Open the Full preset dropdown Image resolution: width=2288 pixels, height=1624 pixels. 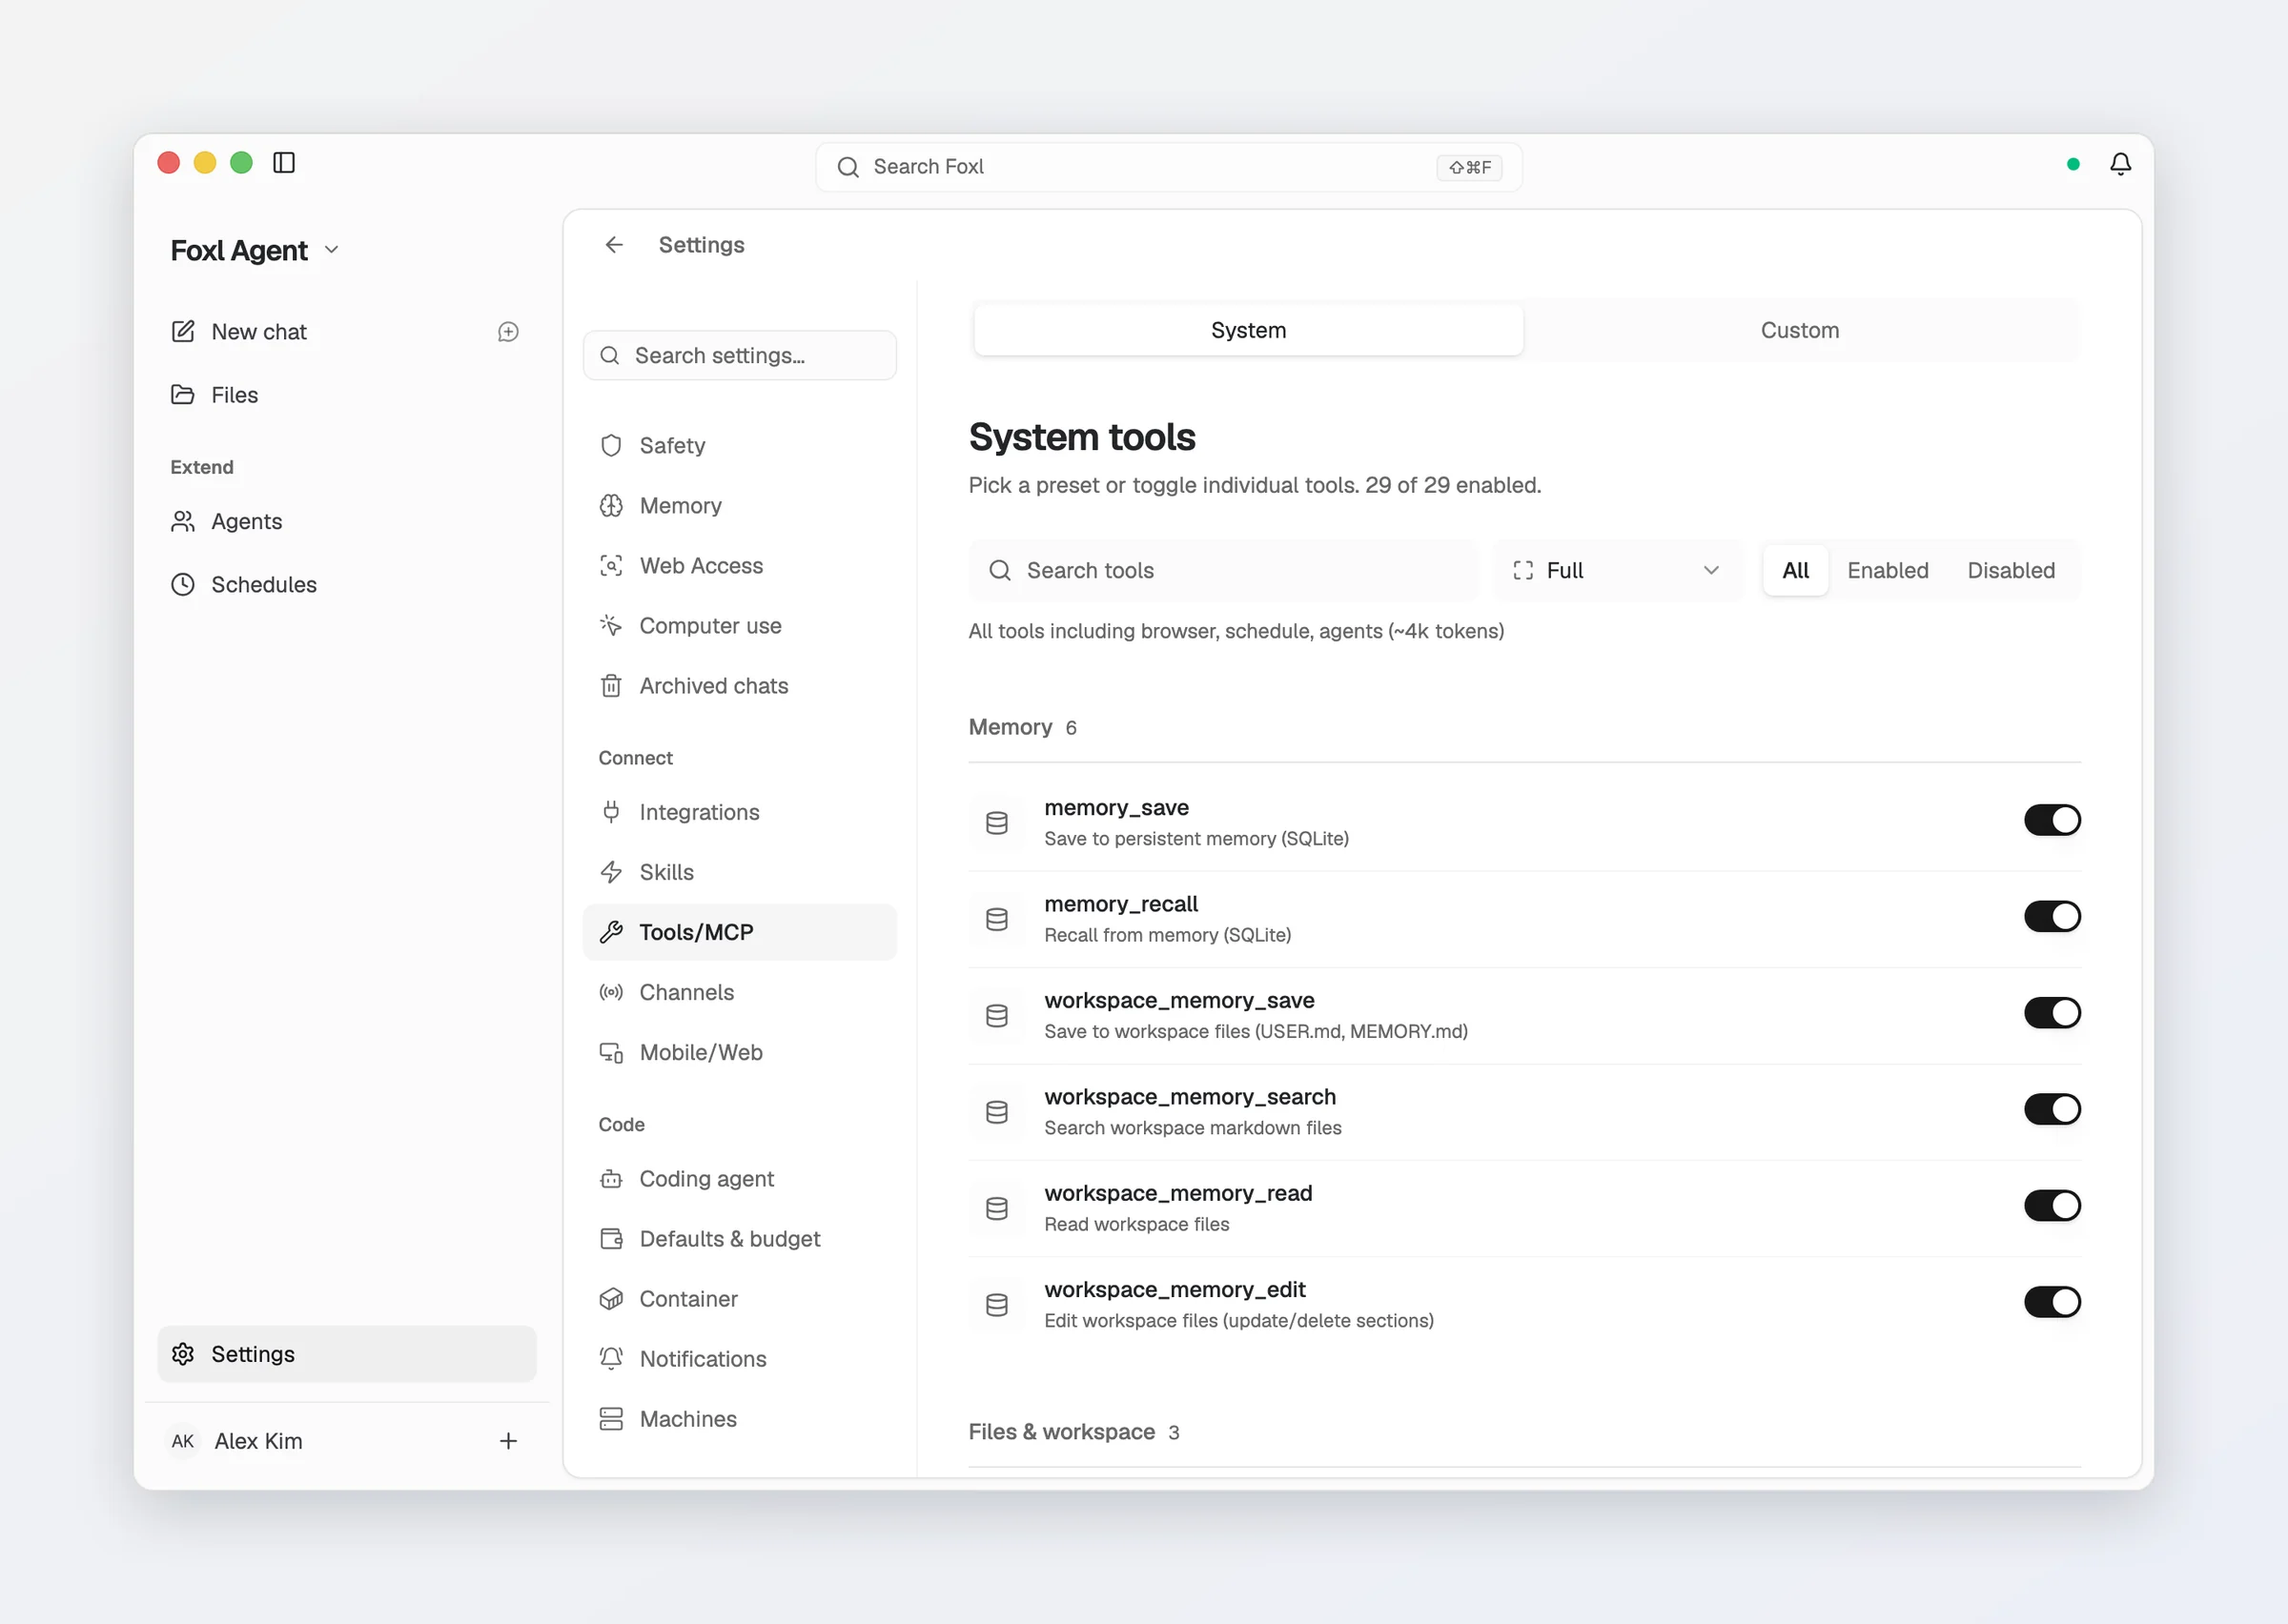tap(1617, 570)
